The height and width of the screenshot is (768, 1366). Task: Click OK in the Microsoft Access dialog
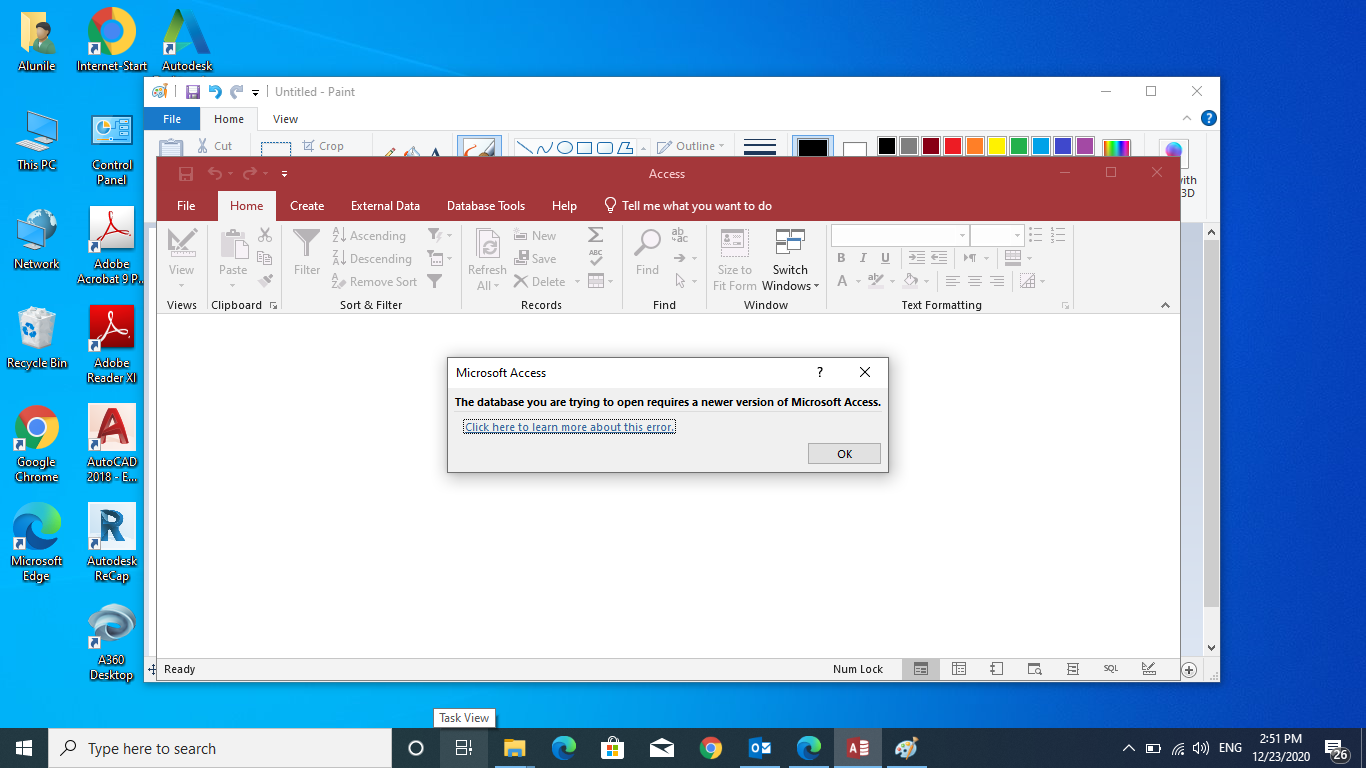pos(844,454)
